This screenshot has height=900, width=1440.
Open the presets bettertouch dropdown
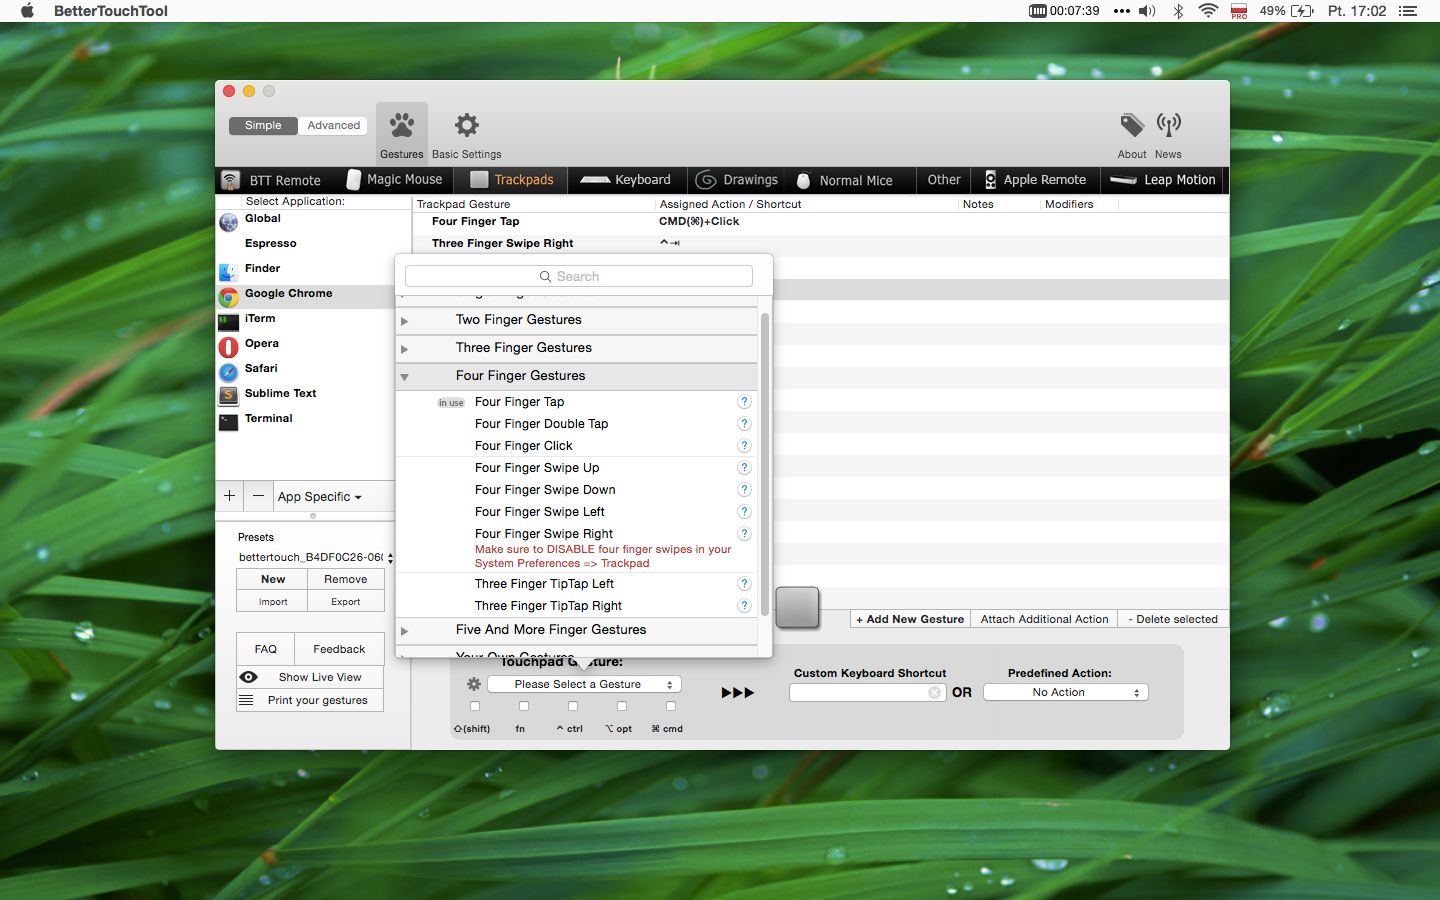pyautogui.click(x=316, y=557)
